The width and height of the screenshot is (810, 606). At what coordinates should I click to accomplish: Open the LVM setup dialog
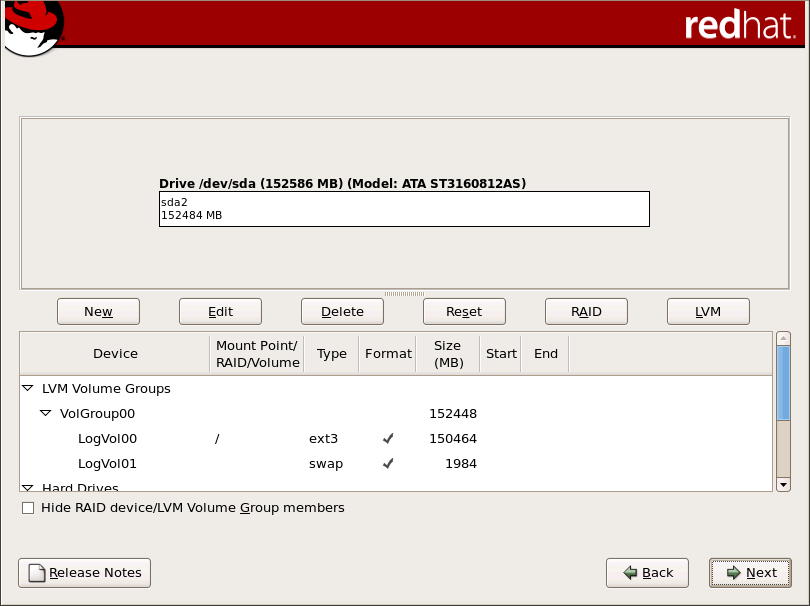(708, 311)
